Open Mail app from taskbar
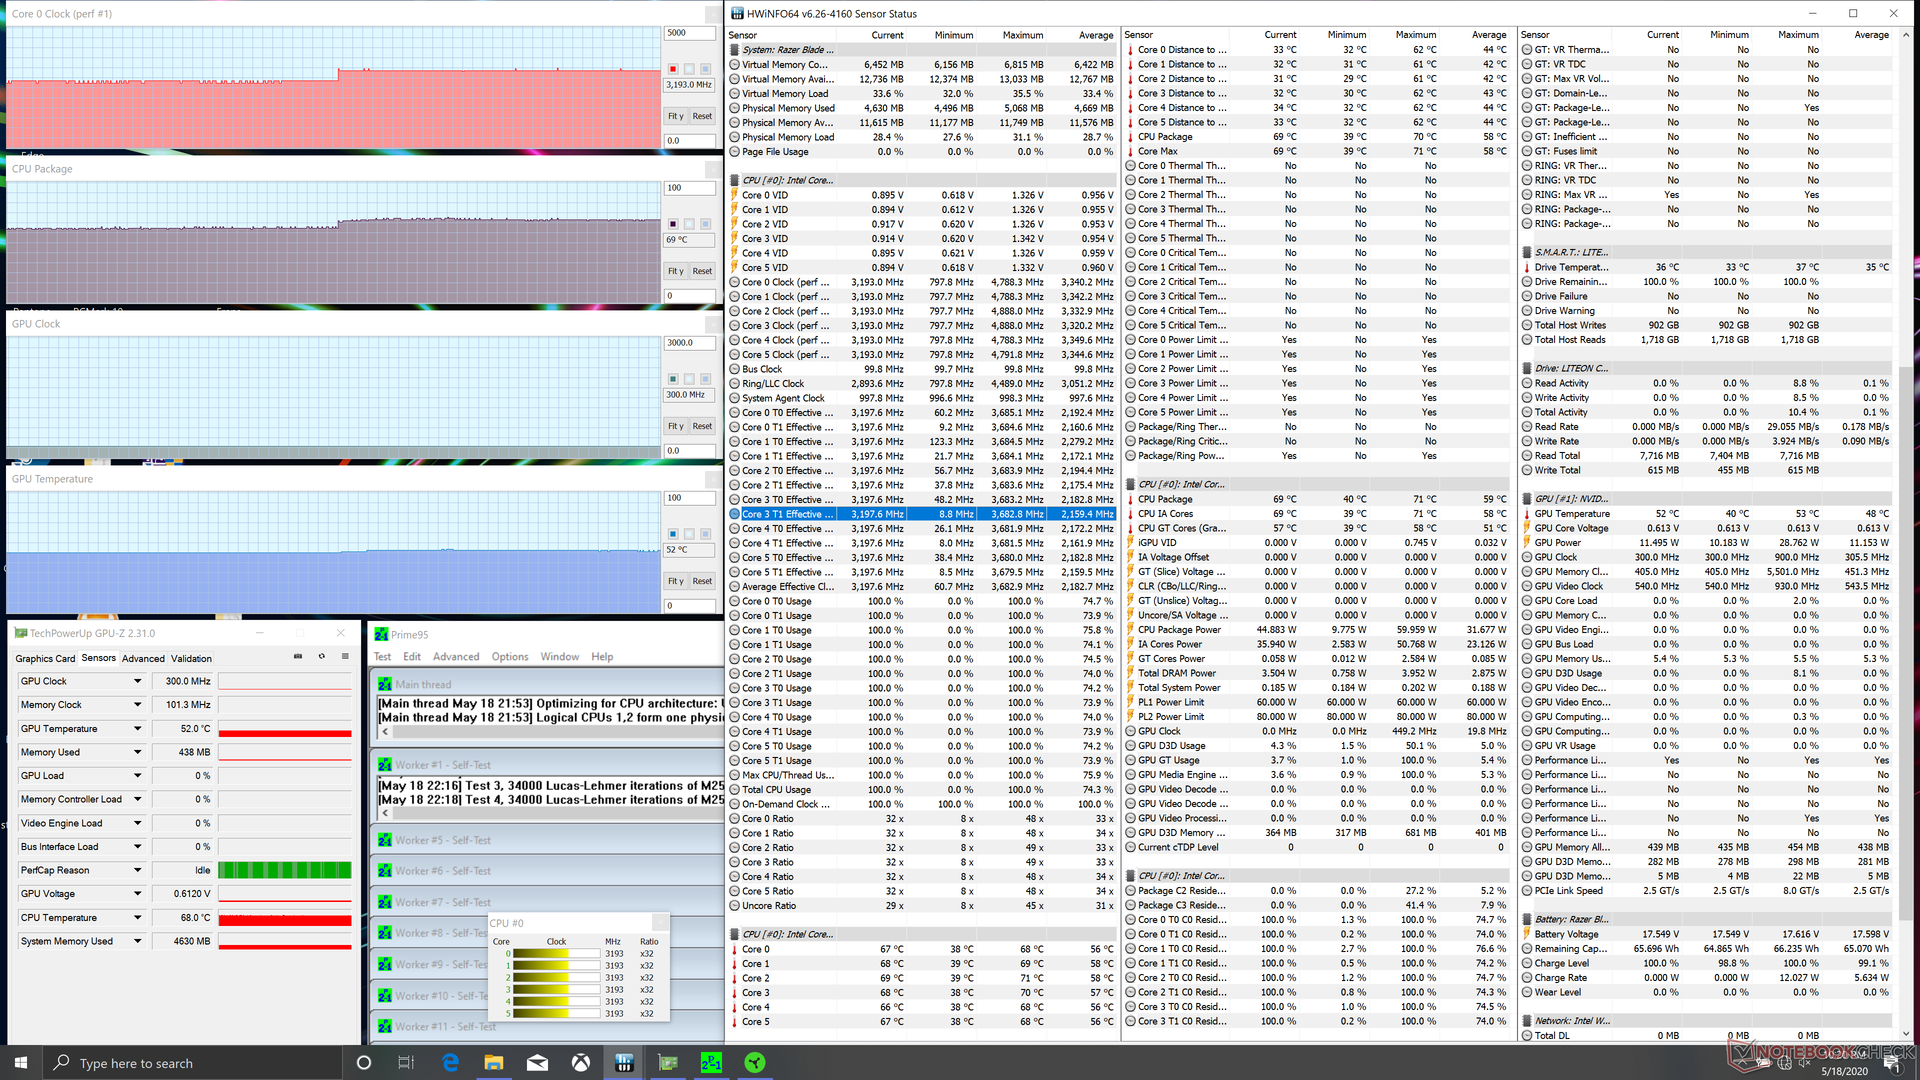Viewport: 1920px width, 1080px height. 537,1062
